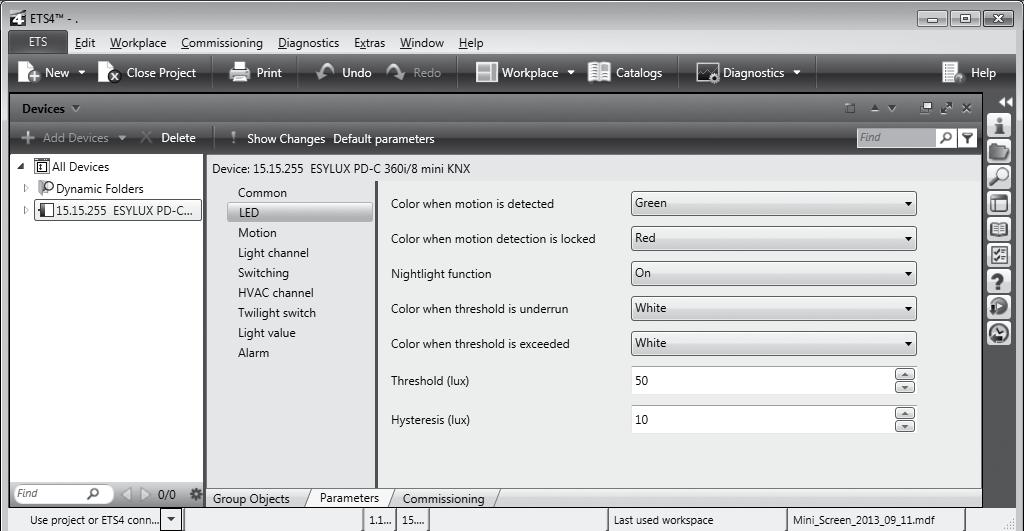Open the Nightlight function dropdown
The width and height of the screenshot is (1024, 531).
[773, 273]
